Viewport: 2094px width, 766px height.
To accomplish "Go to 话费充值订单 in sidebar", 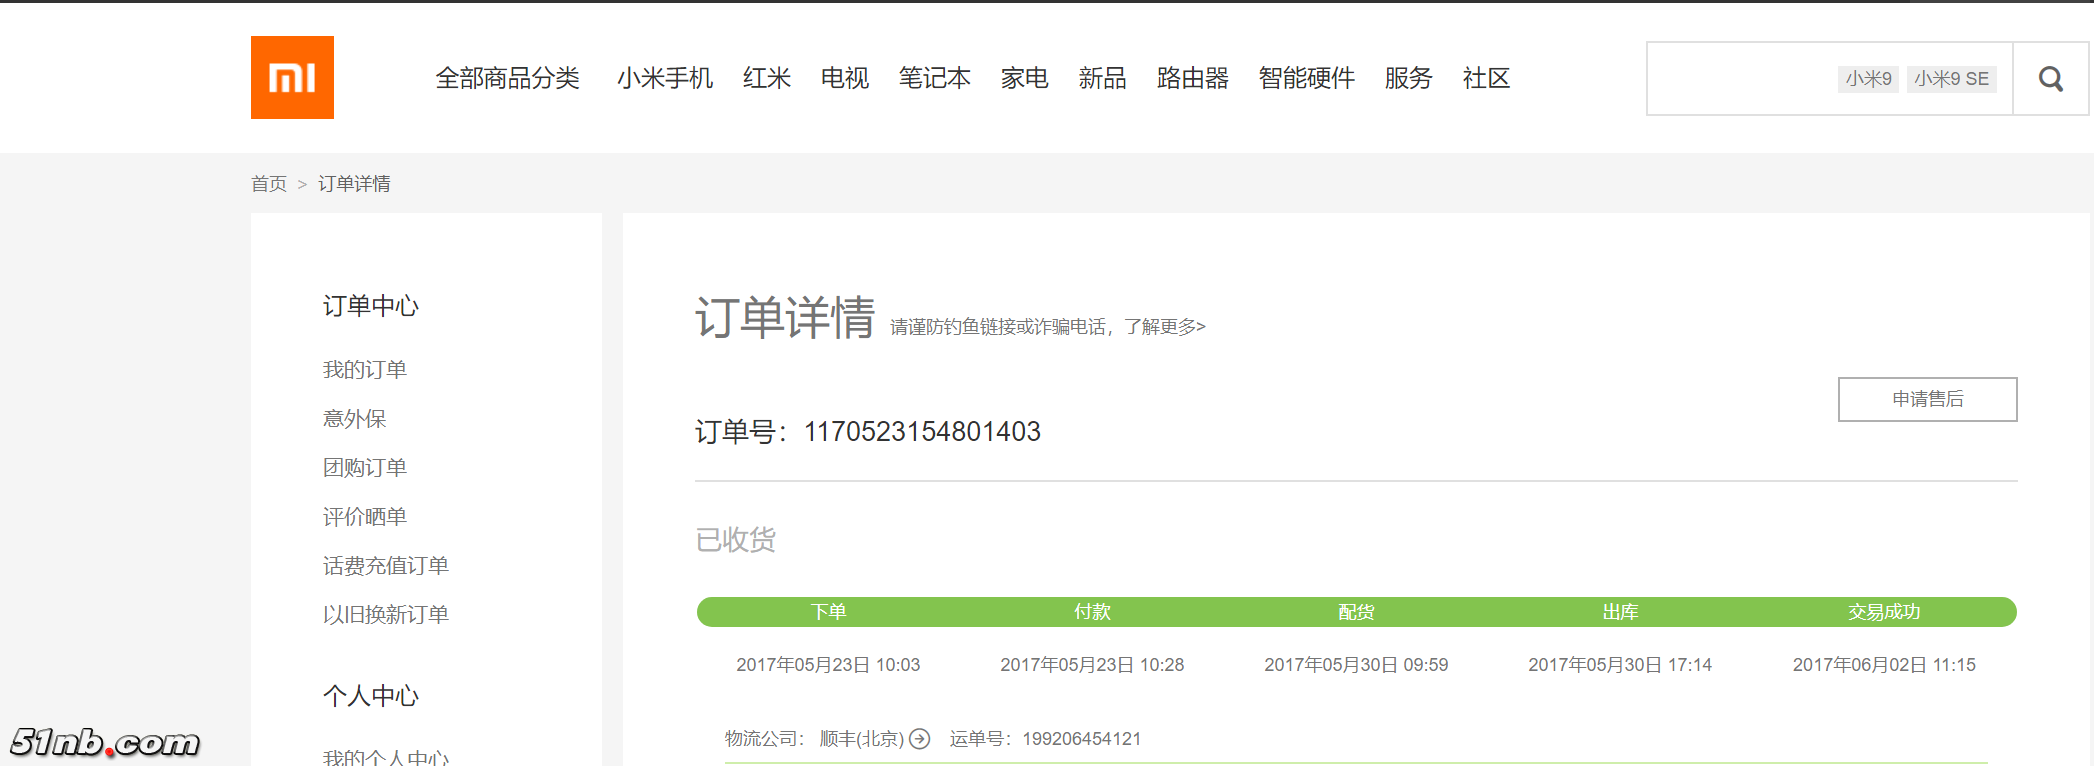I will point(386,566).
